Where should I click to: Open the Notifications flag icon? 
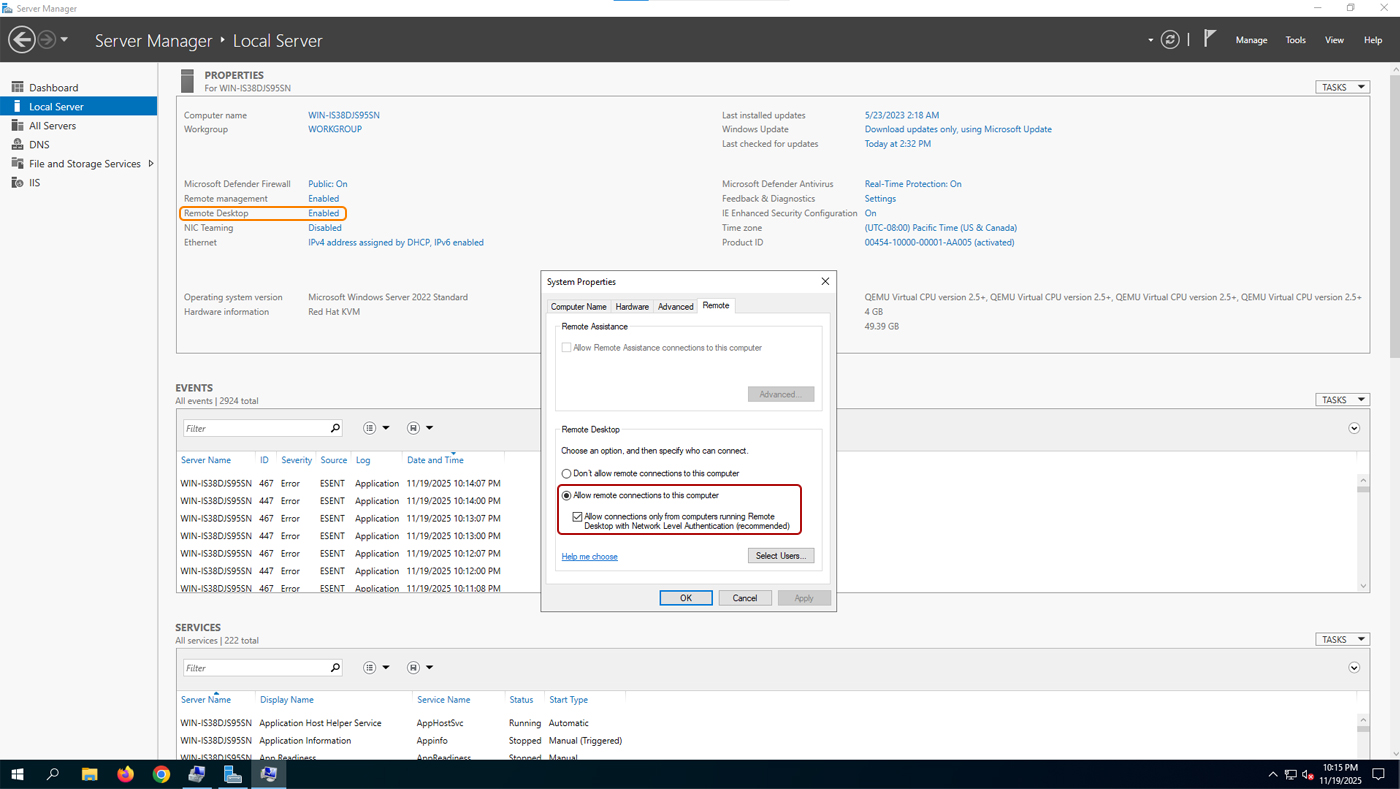[x=1208, y=39]
